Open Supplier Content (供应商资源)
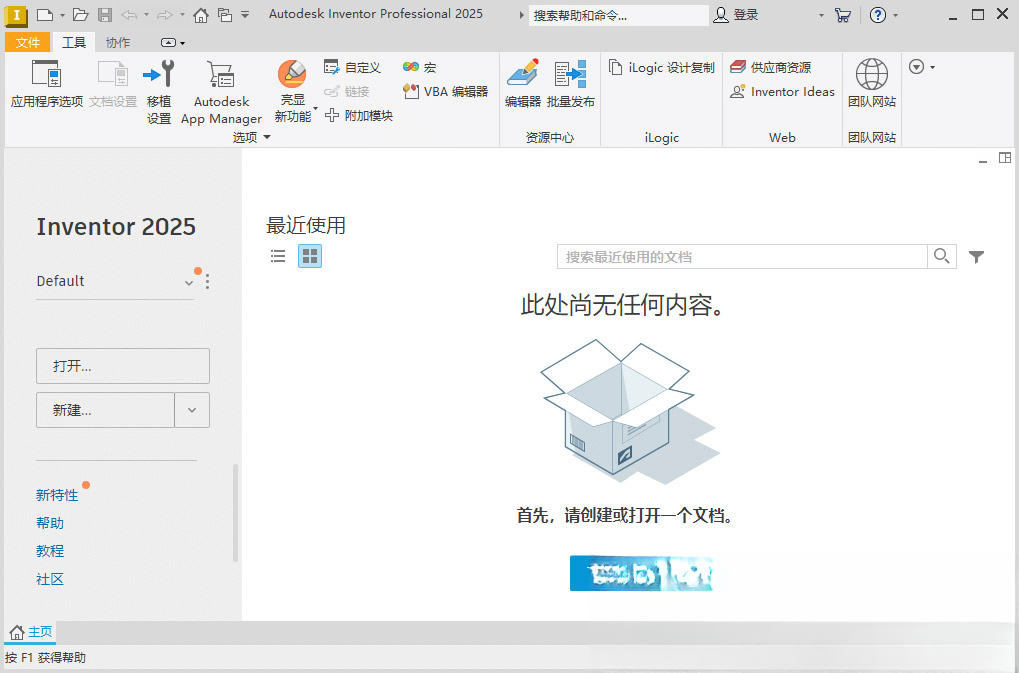Image resolution: width=1019 pixels, height=673 pixels. point(771,68)
